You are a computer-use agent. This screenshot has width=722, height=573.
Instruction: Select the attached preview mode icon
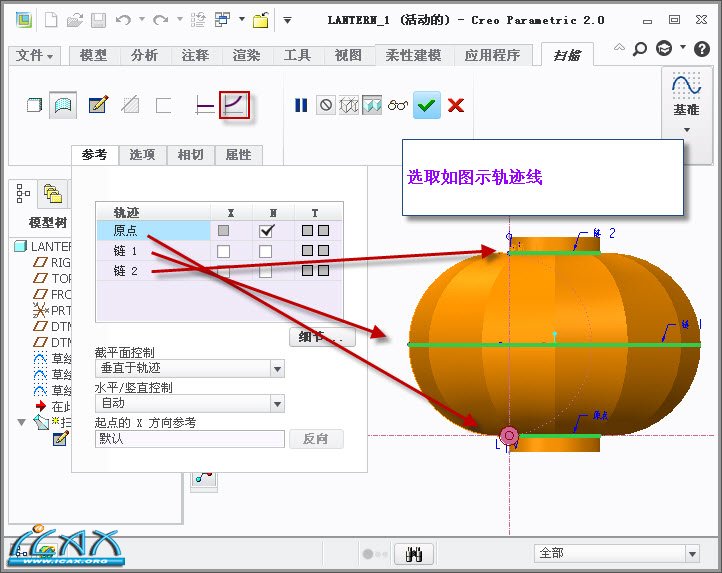coord(372,105)
